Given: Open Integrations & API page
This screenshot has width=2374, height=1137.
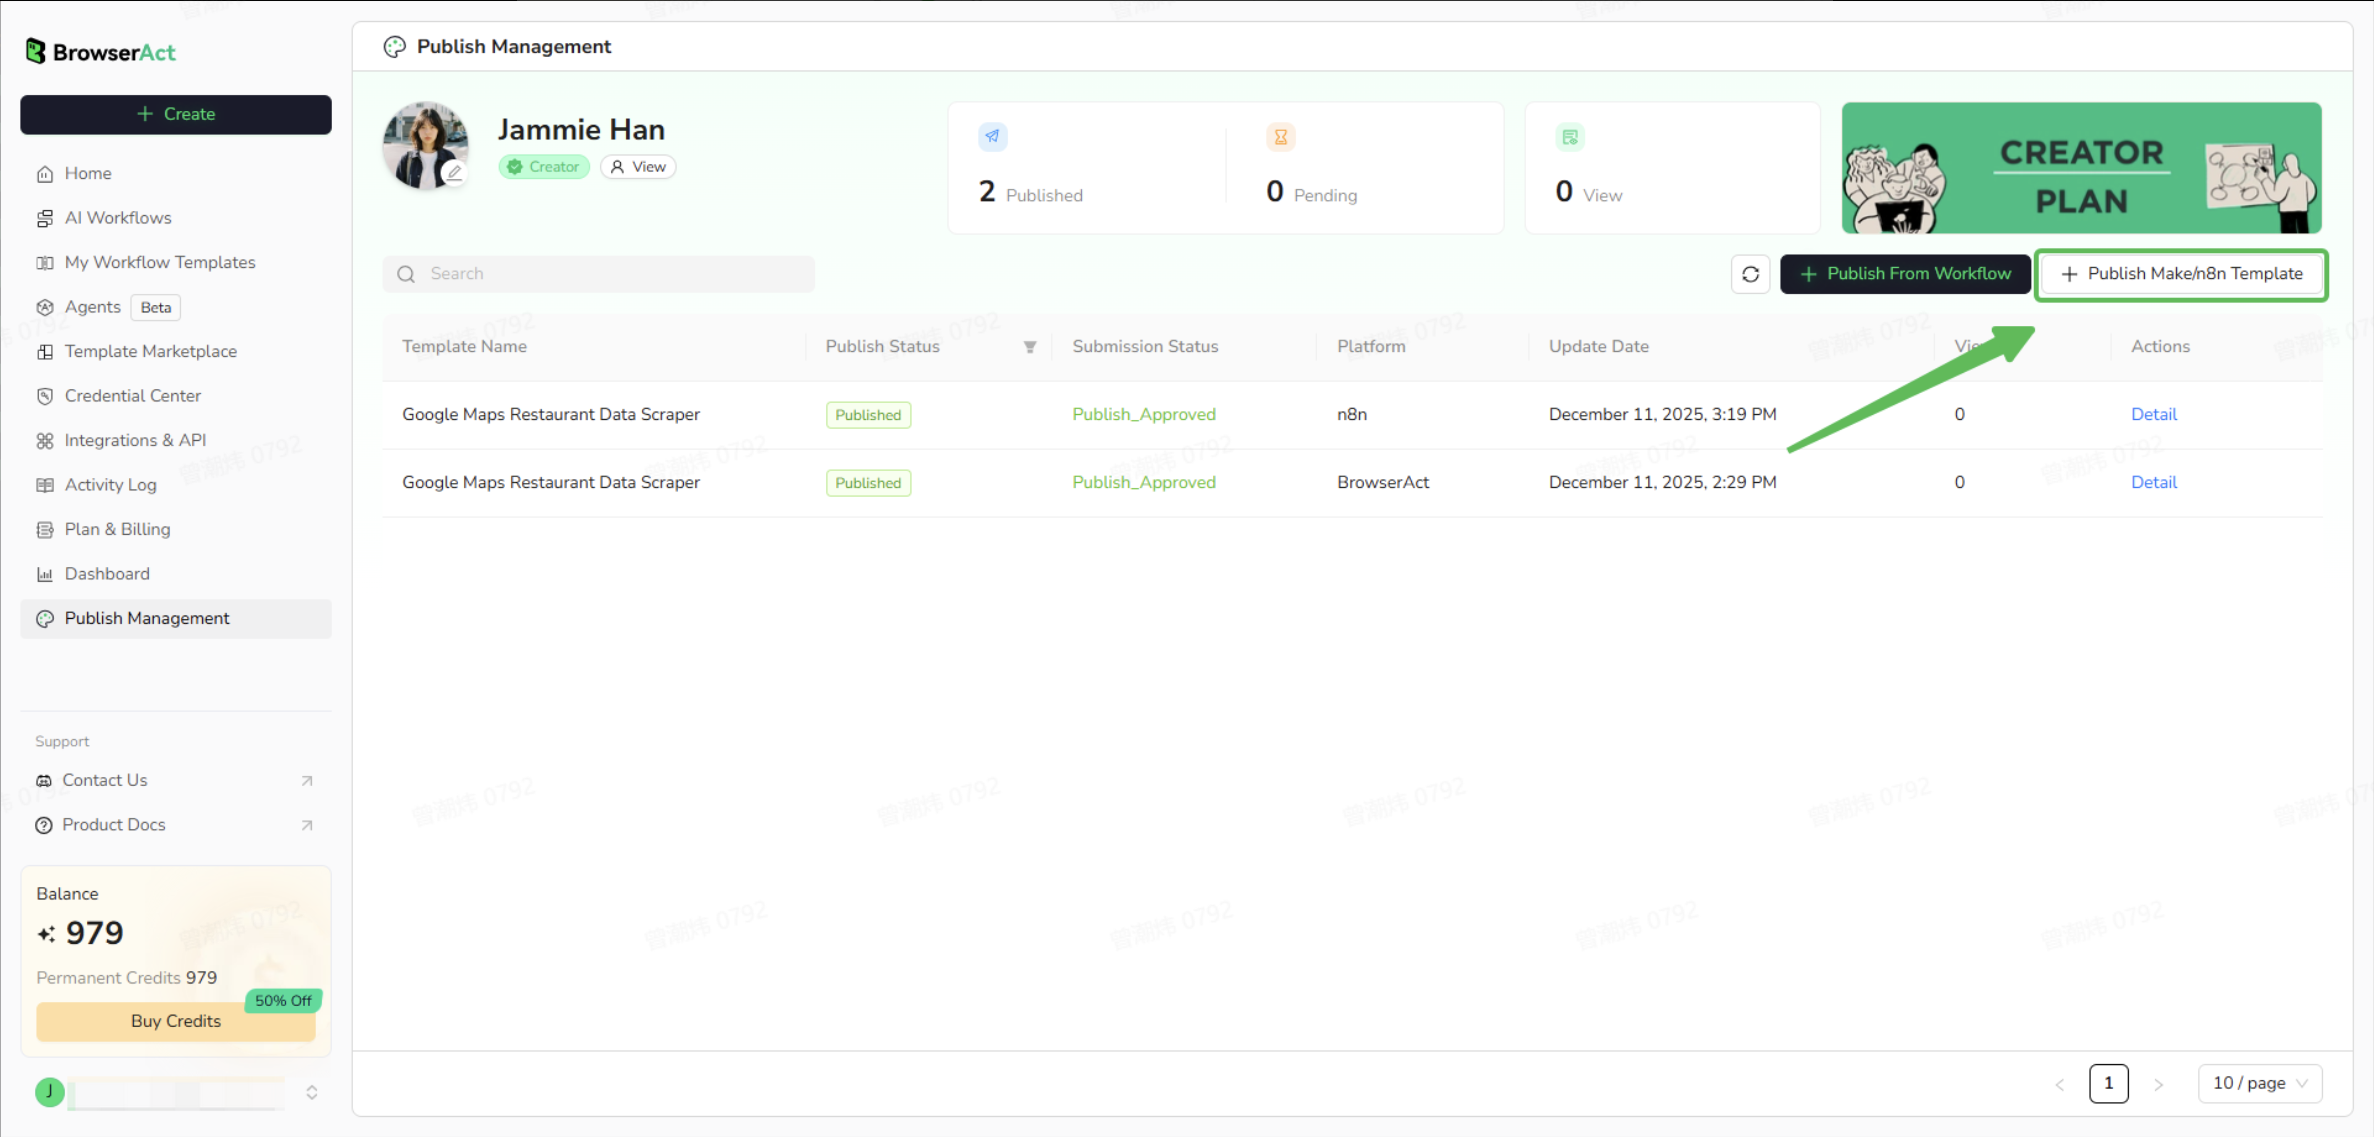Looking at the screenshot, I should coord(135,440).
